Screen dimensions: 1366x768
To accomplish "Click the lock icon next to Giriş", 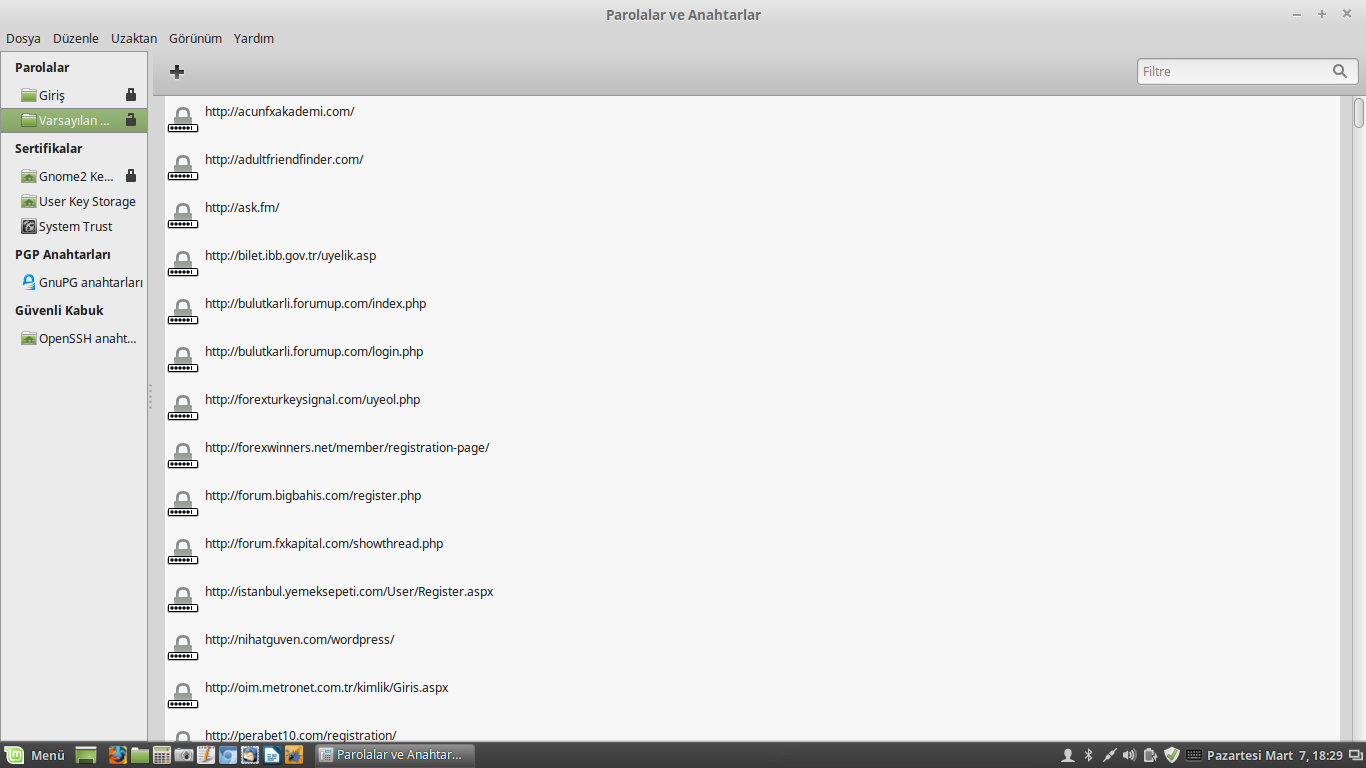I will click(x=130, y=95).
